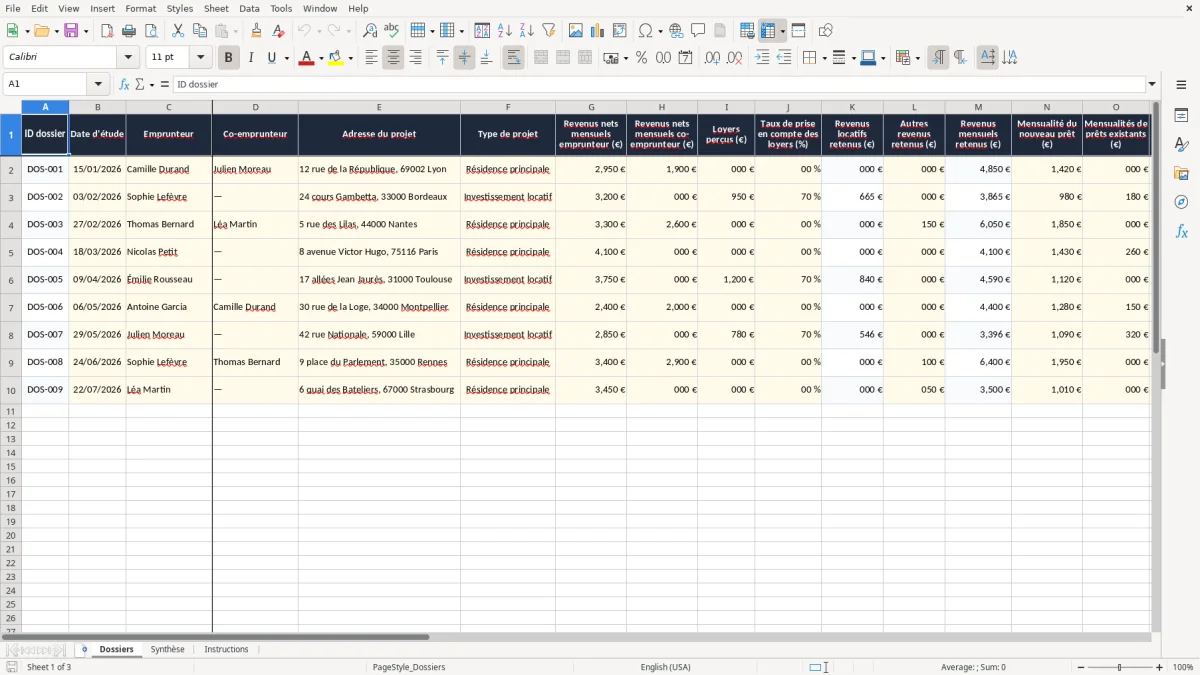Select column E header
Image resolution: width=1200 pixels, height=675 pixels.
(379, 107)
